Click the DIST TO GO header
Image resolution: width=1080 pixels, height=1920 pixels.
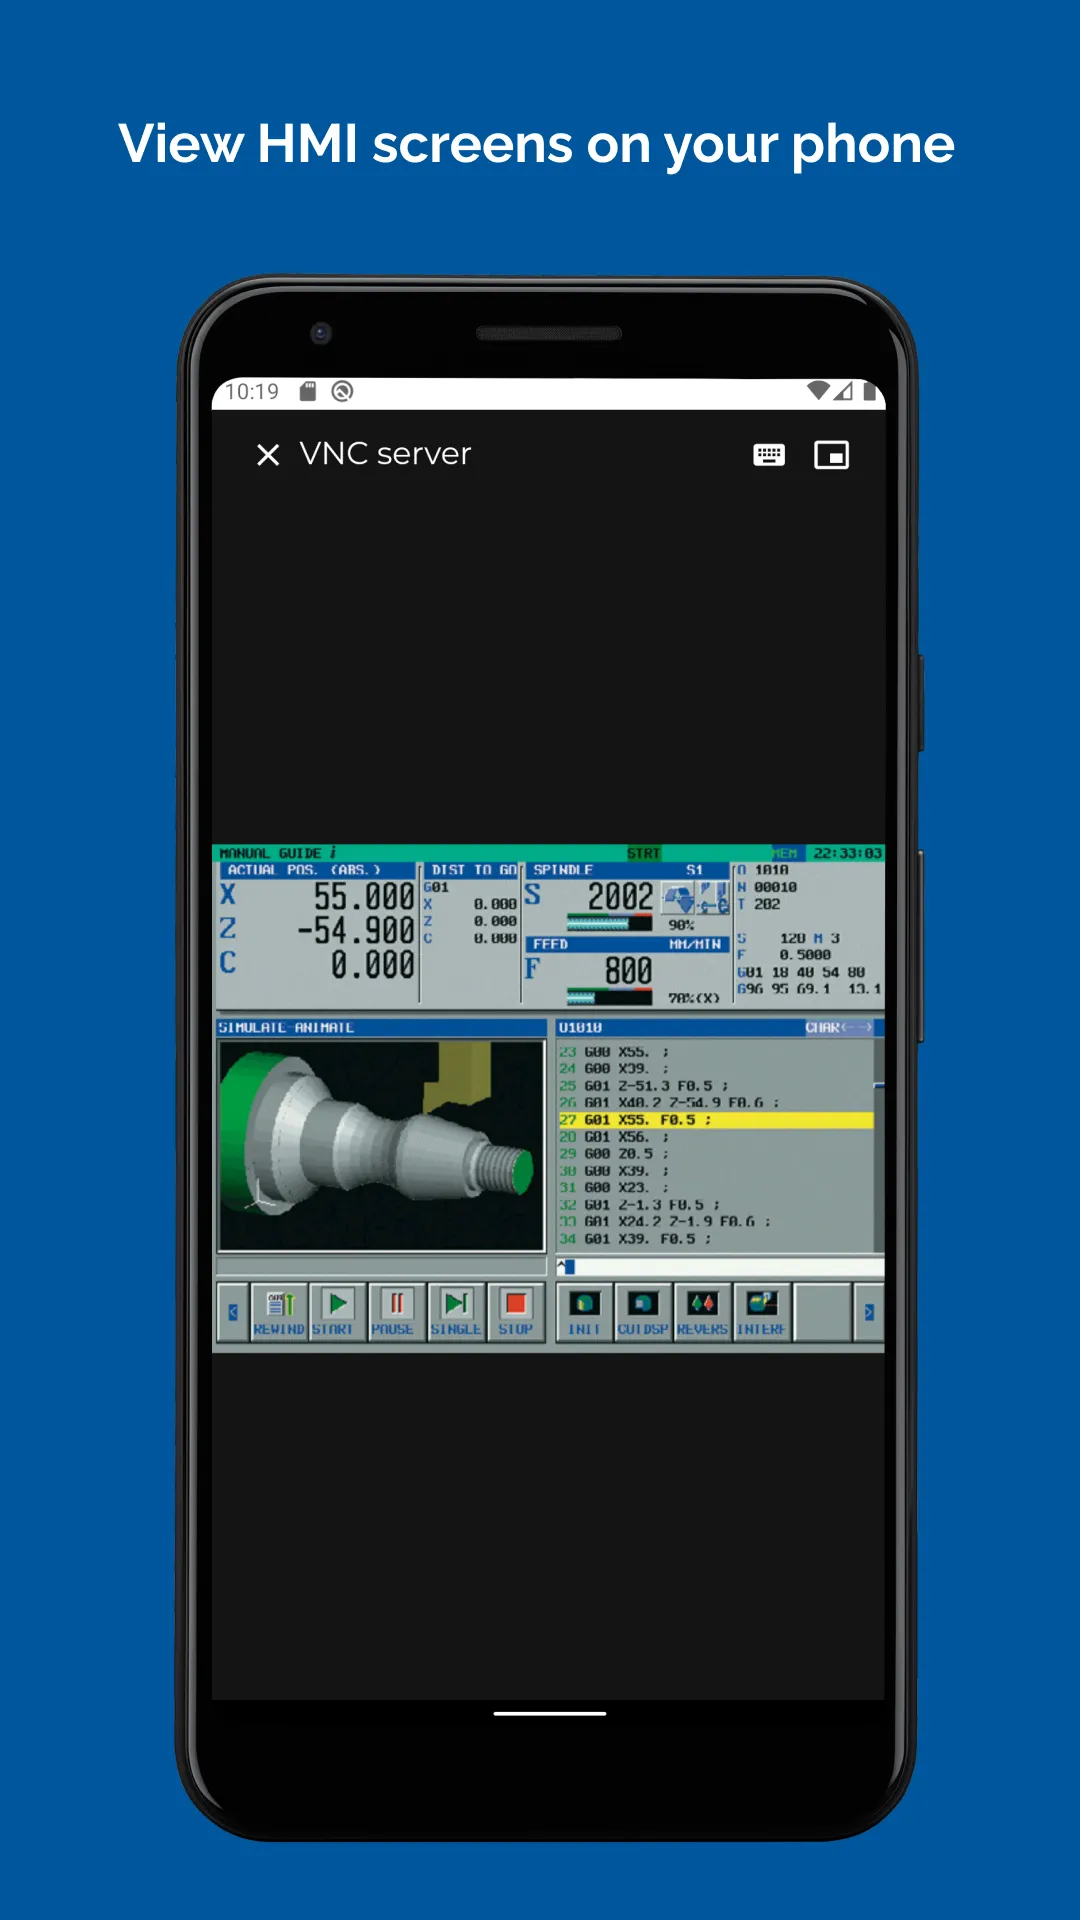pyautogui.click(x=474, y=870)
